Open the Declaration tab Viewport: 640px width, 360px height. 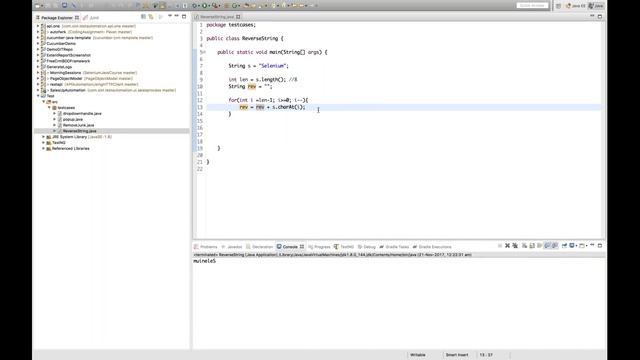[260, 247]
